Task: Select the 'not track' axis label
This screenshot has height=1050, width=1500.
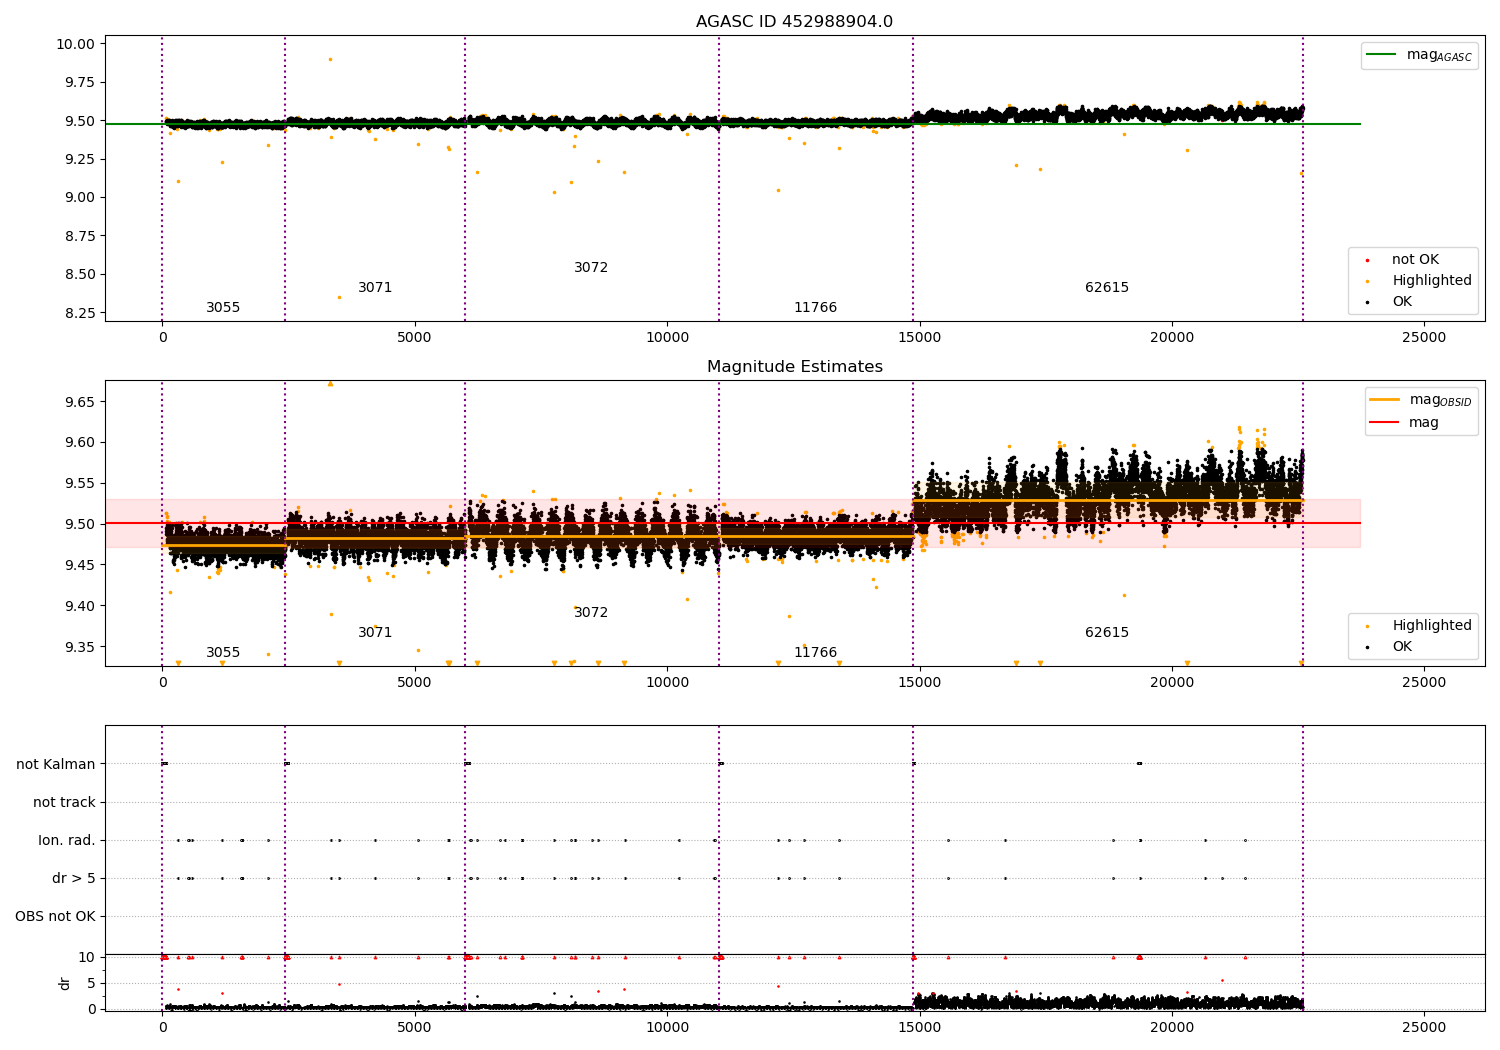Action: point(64,802)
